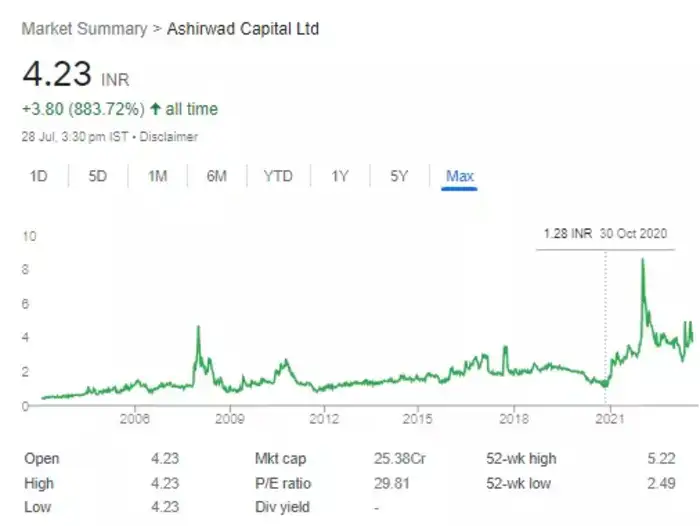This screenshot has width=700, height=526.
Task: Open the 1M chart range
Action: (157, 177)
